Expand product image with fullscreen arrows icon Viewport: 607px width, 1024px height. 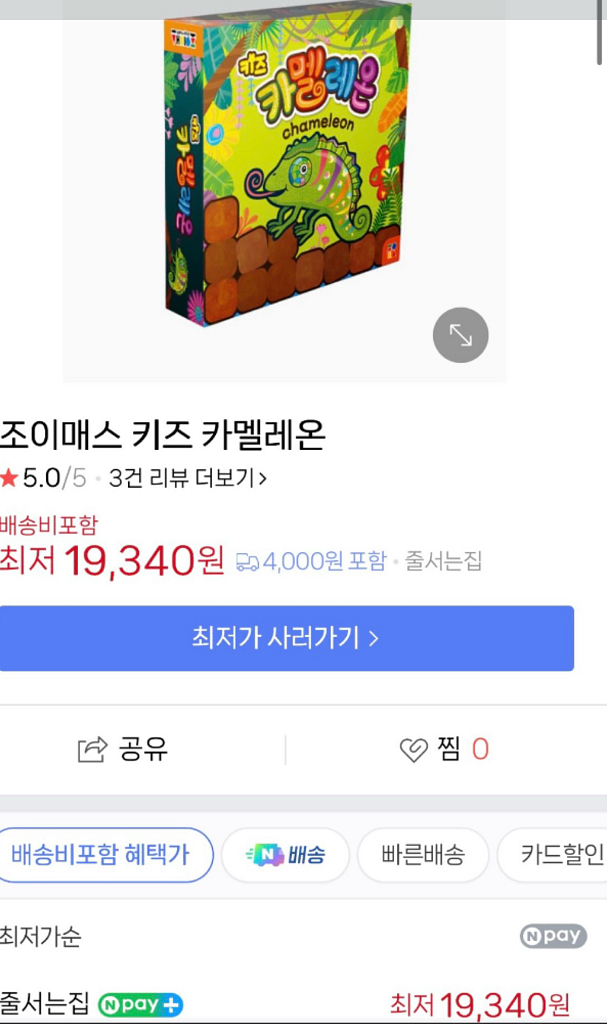point(461,335)
